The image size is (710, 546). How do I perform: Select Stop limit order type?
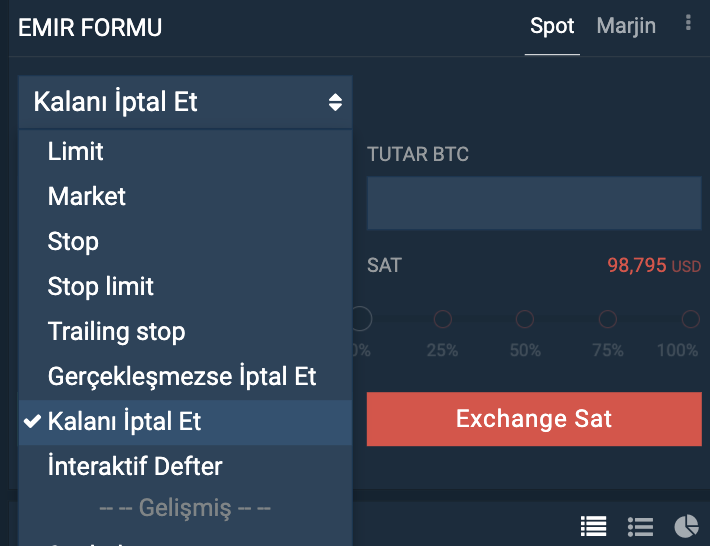[x=186, y=287]
